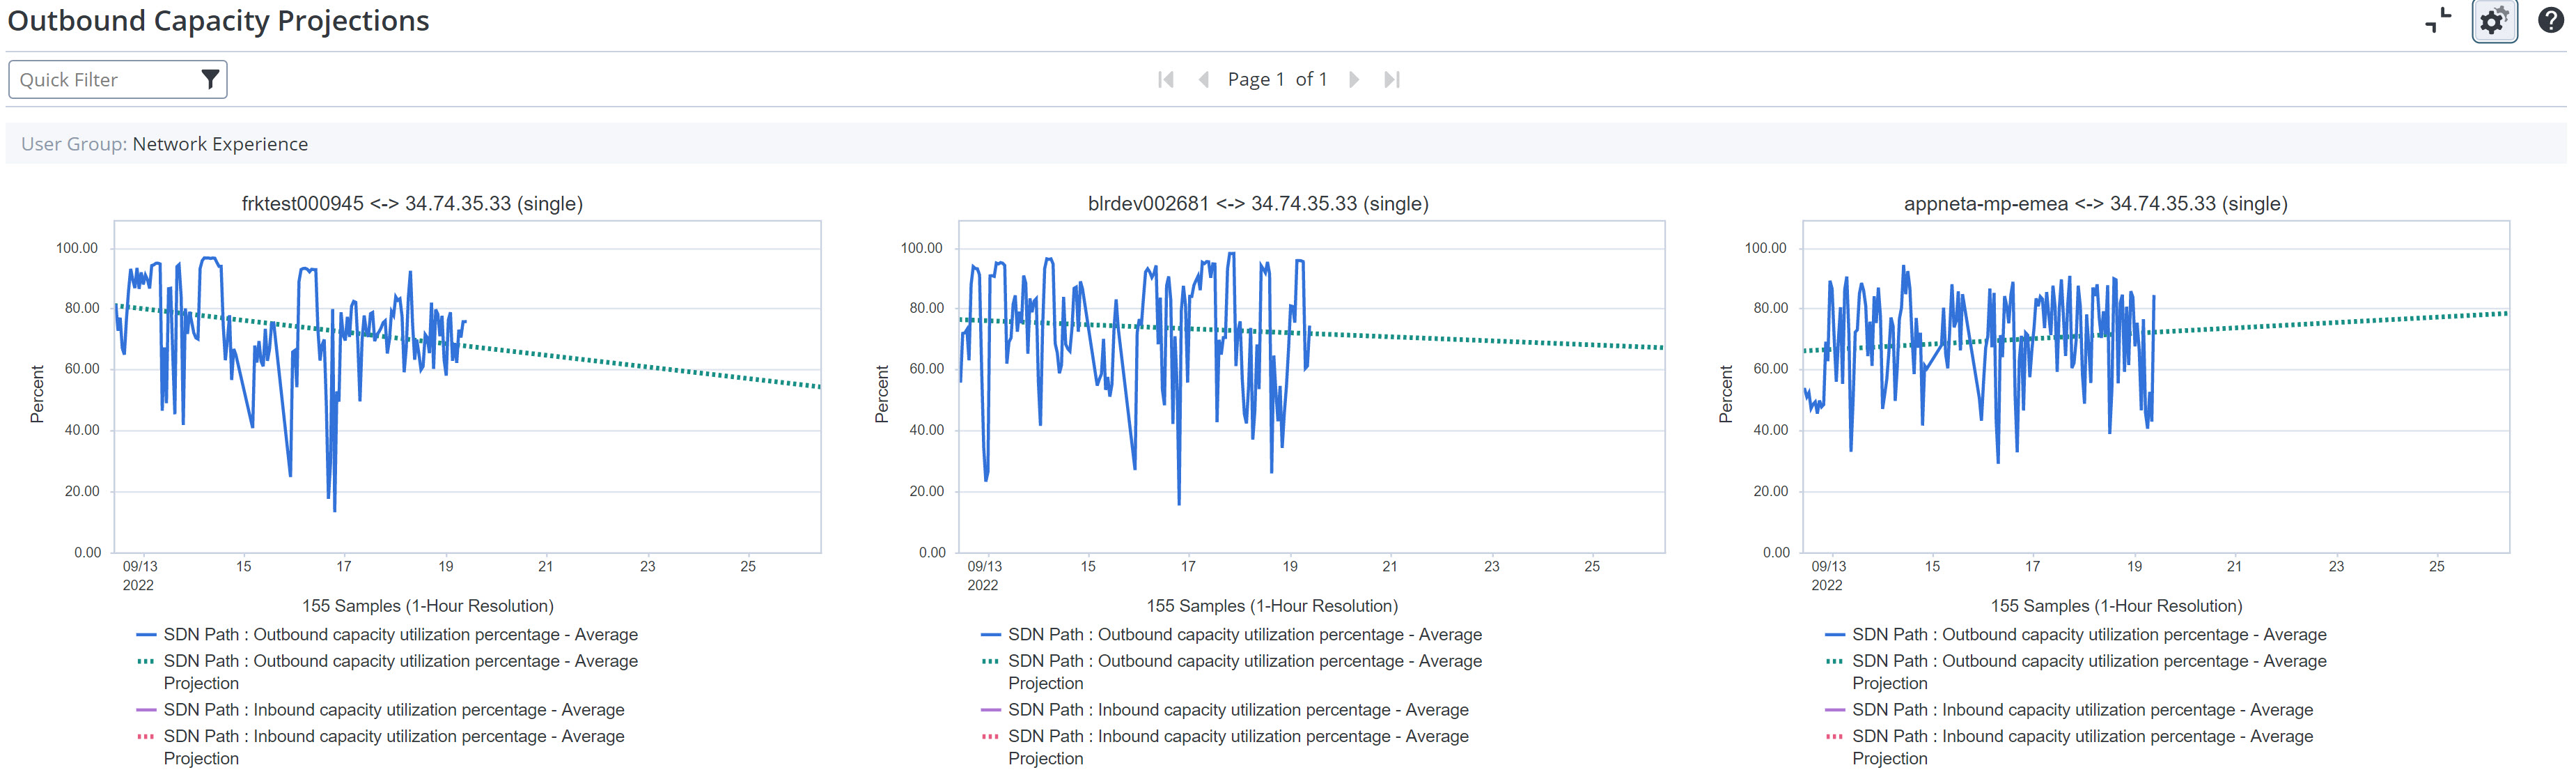The image size is (2576, 779).
Task: Toggle Outbound Average Projection legend in appneta-mp-emea chart
Action: pos(2088,662)
